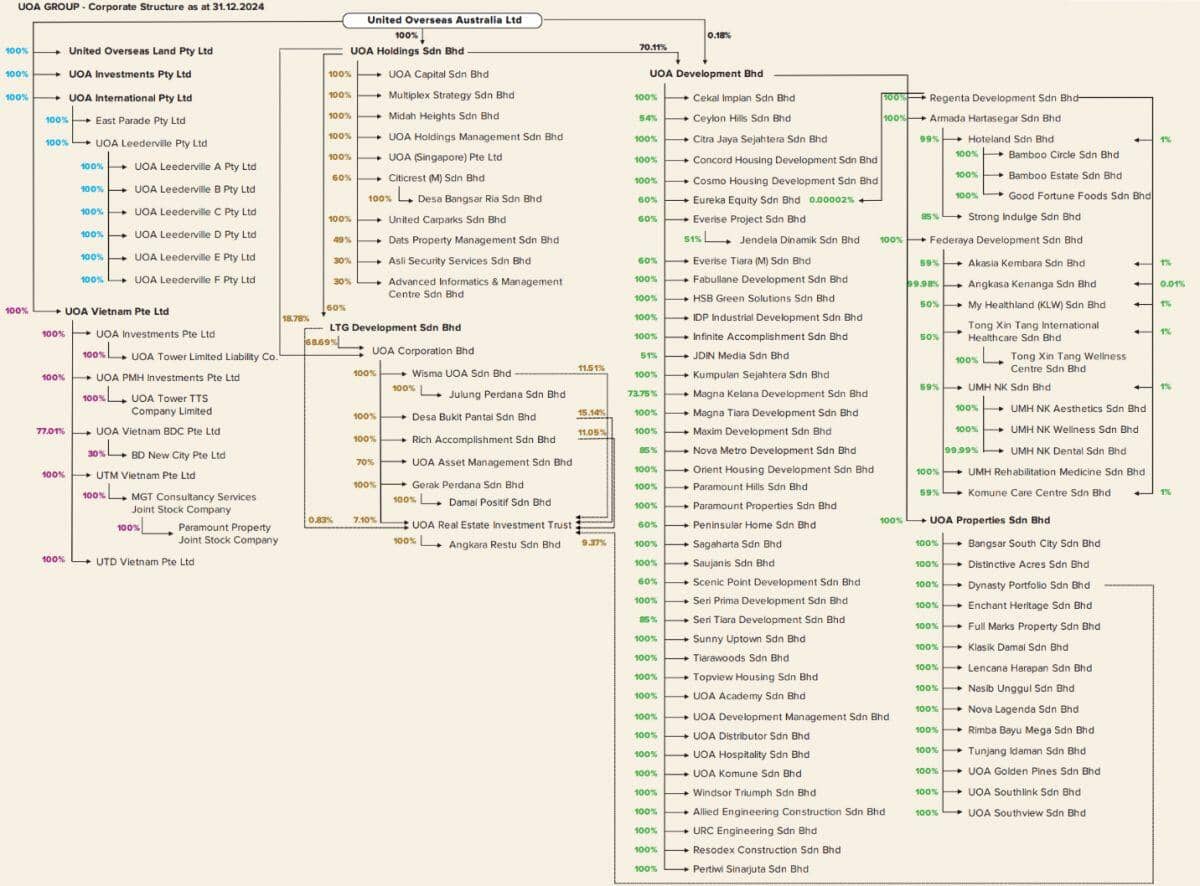Click the 70.11% ownership label
This screenshot has width=1200, height=886.
point(653,47)
